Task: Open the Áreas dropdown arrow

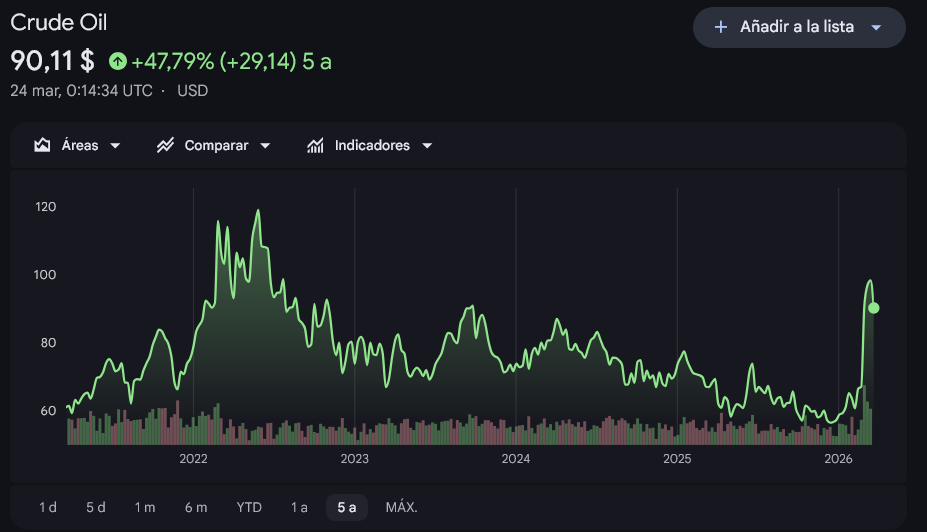Action: coord(115,146)
